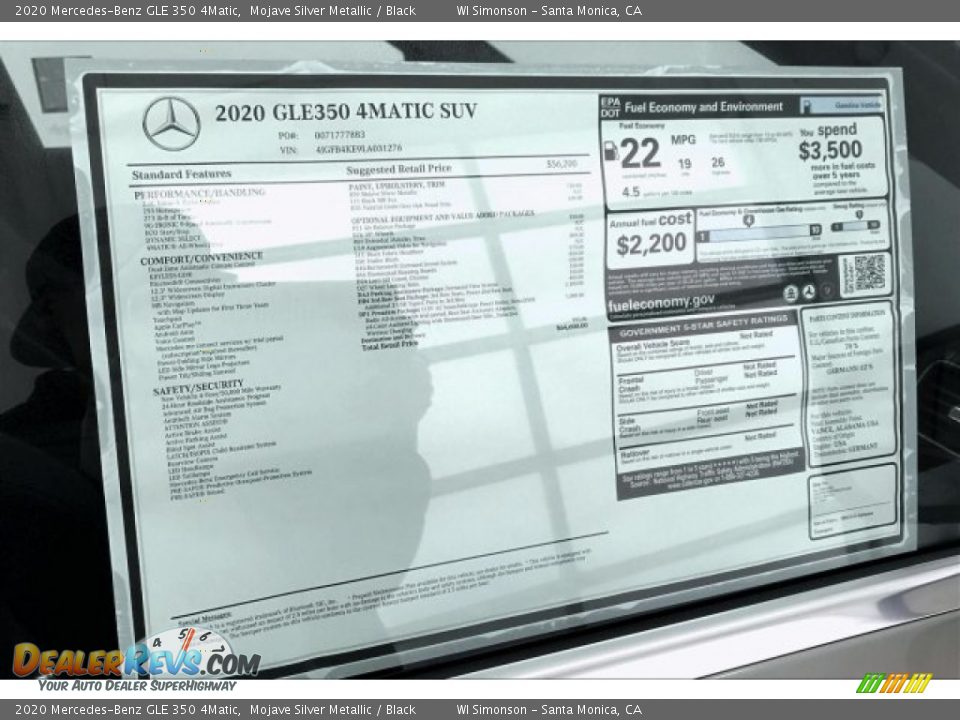
Task: Click the "COMFORT/CONVENIENCE" section title
Action: pos(201,258)
